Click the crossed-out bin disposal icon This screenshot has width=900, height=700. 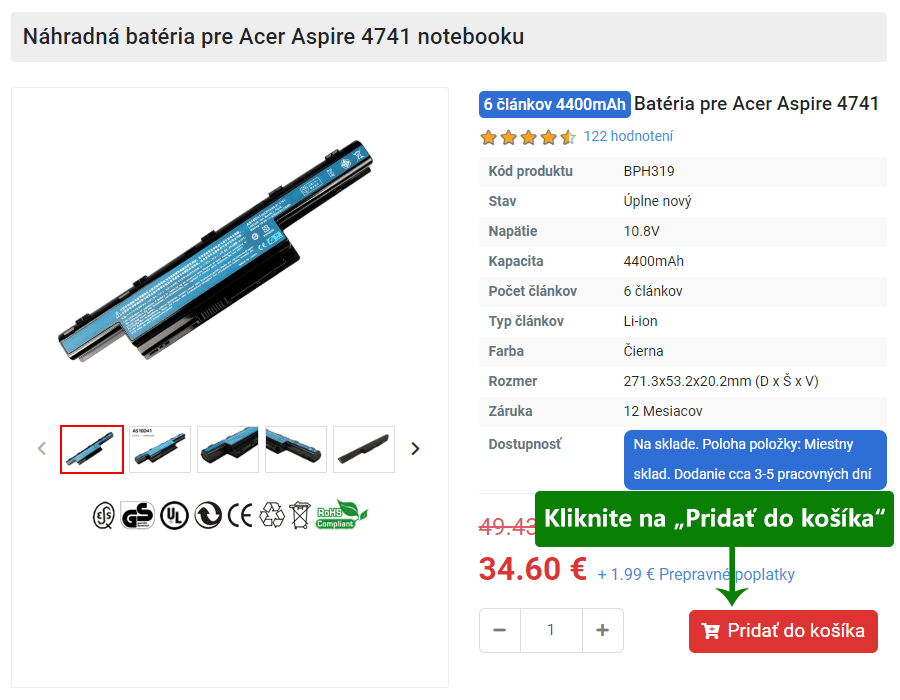tap(300, 515)
